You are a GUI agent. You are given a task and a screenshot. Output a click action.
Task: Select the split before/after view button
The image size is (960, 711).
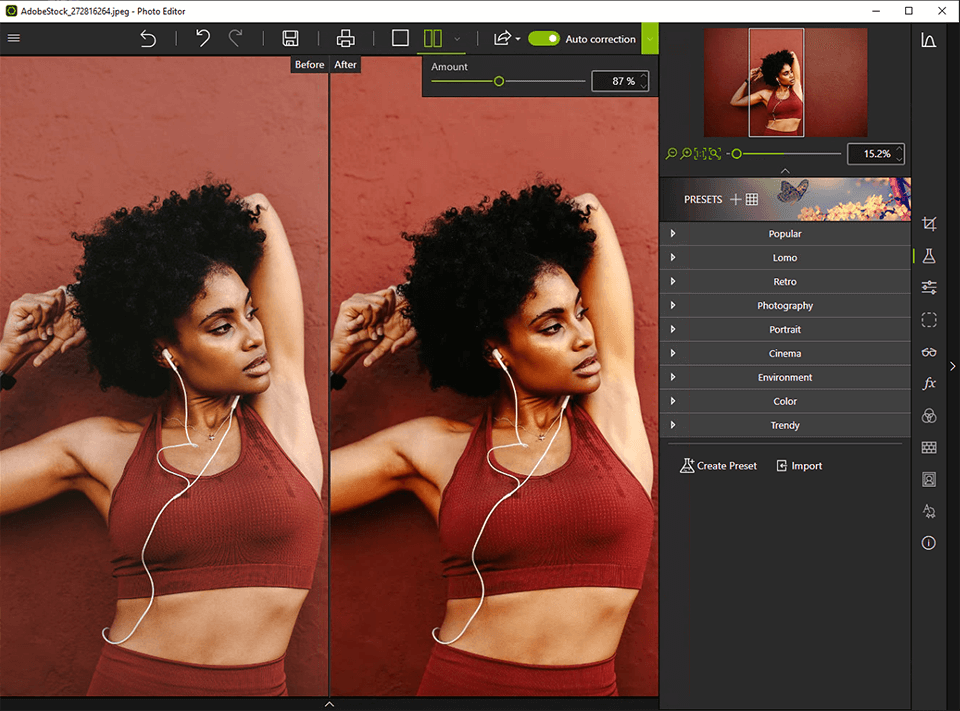click(432, 39)
